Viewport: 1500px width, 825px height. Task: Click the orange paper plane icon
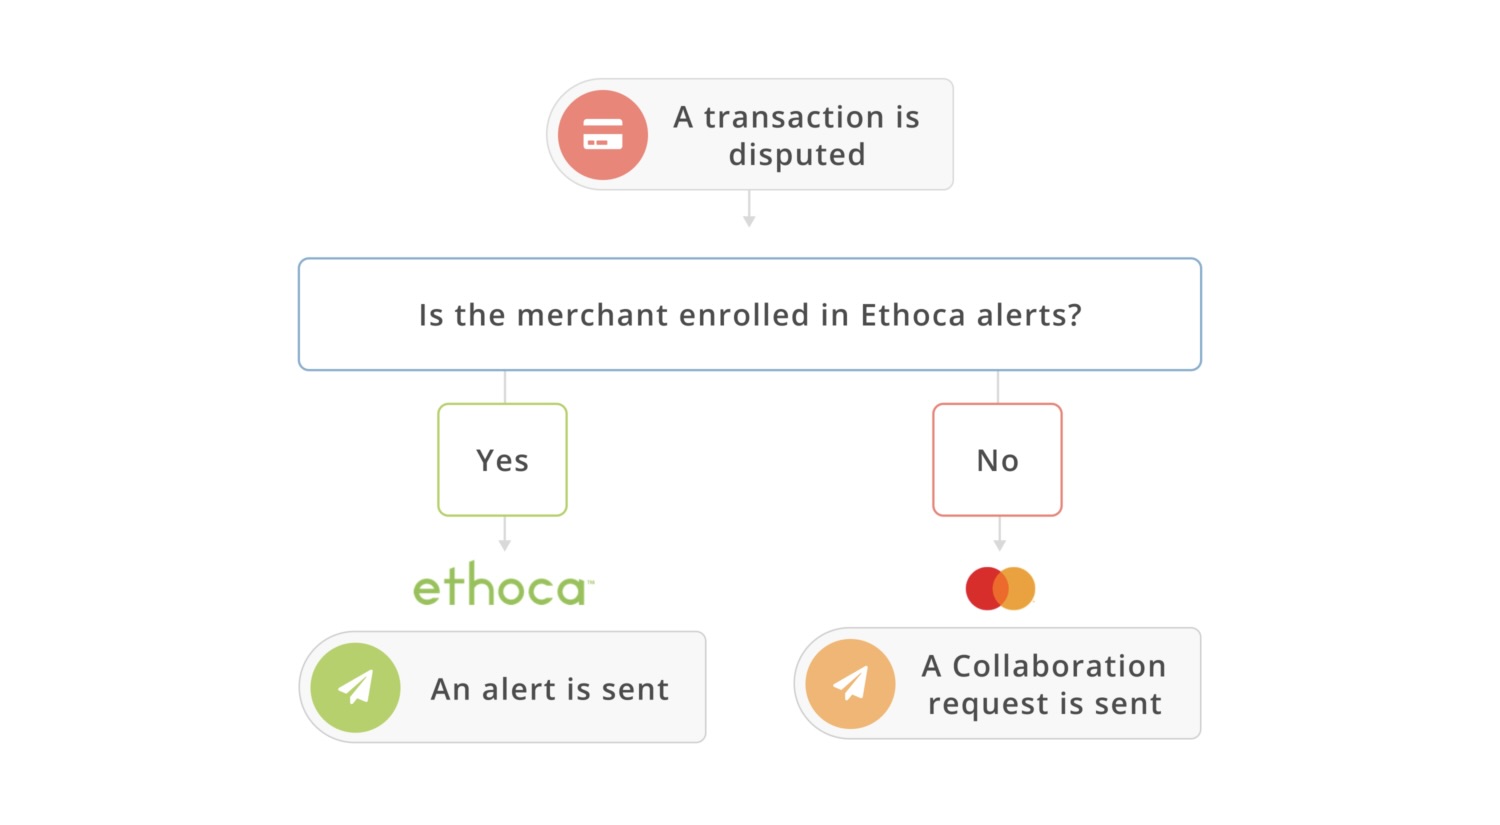click(x=850, y=684)
